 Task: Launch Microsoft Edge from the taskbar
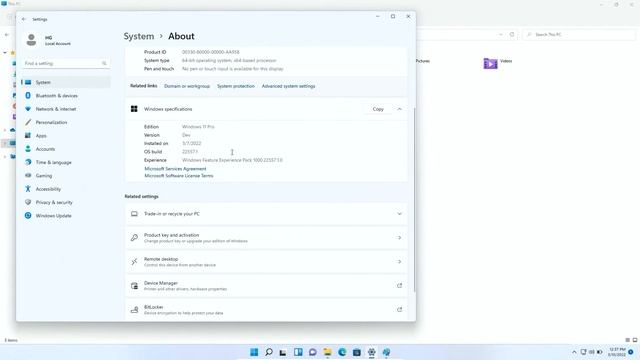pyautogui.click(x=342, y=352)
